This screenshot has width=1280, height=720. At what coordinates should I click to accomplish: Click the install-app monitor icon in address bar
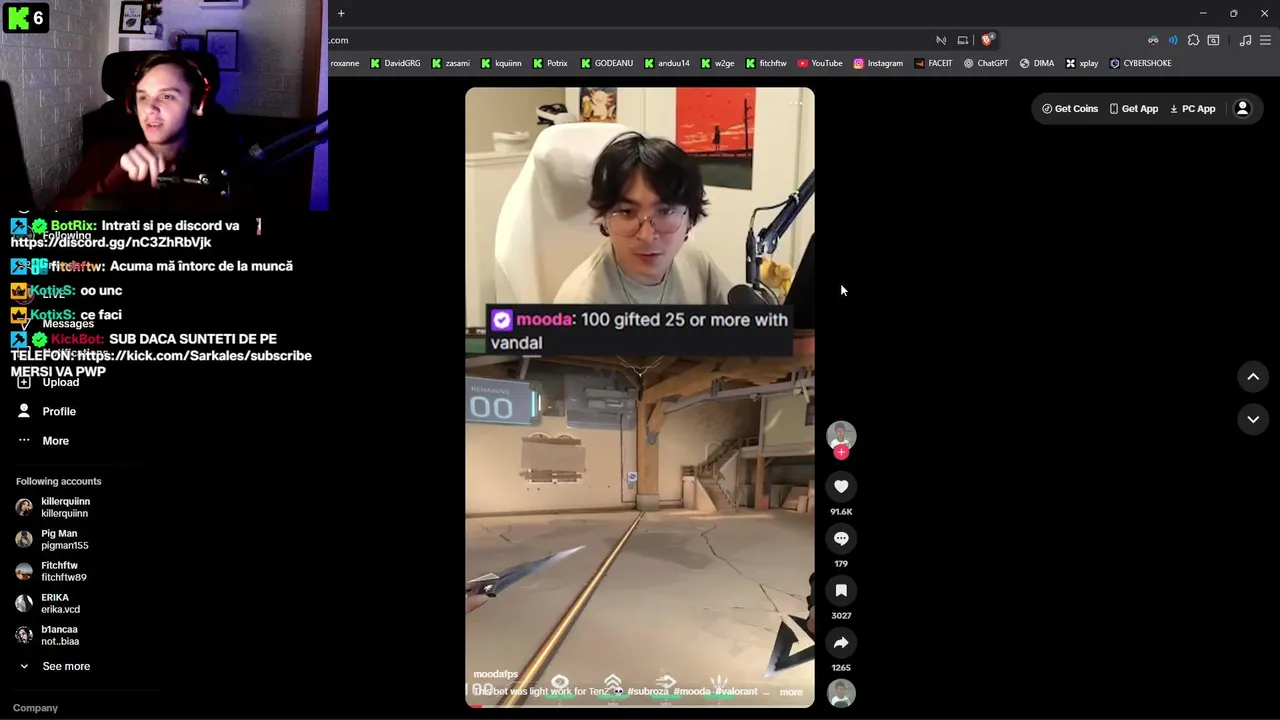point(963,40)
